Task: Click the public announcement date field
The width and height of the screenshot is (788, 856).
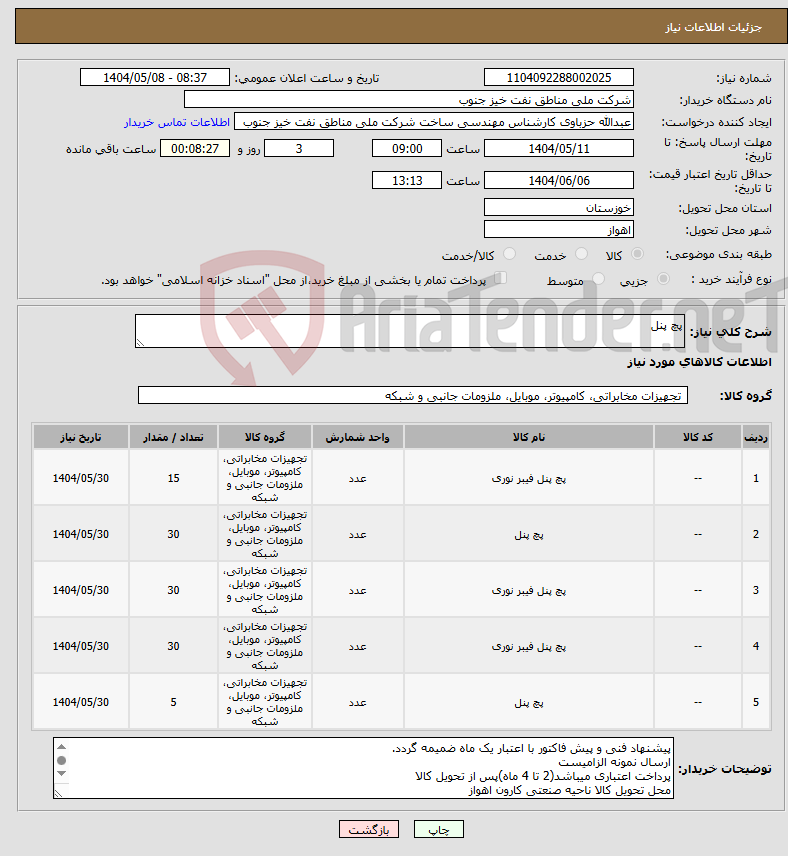Action: 155,78
